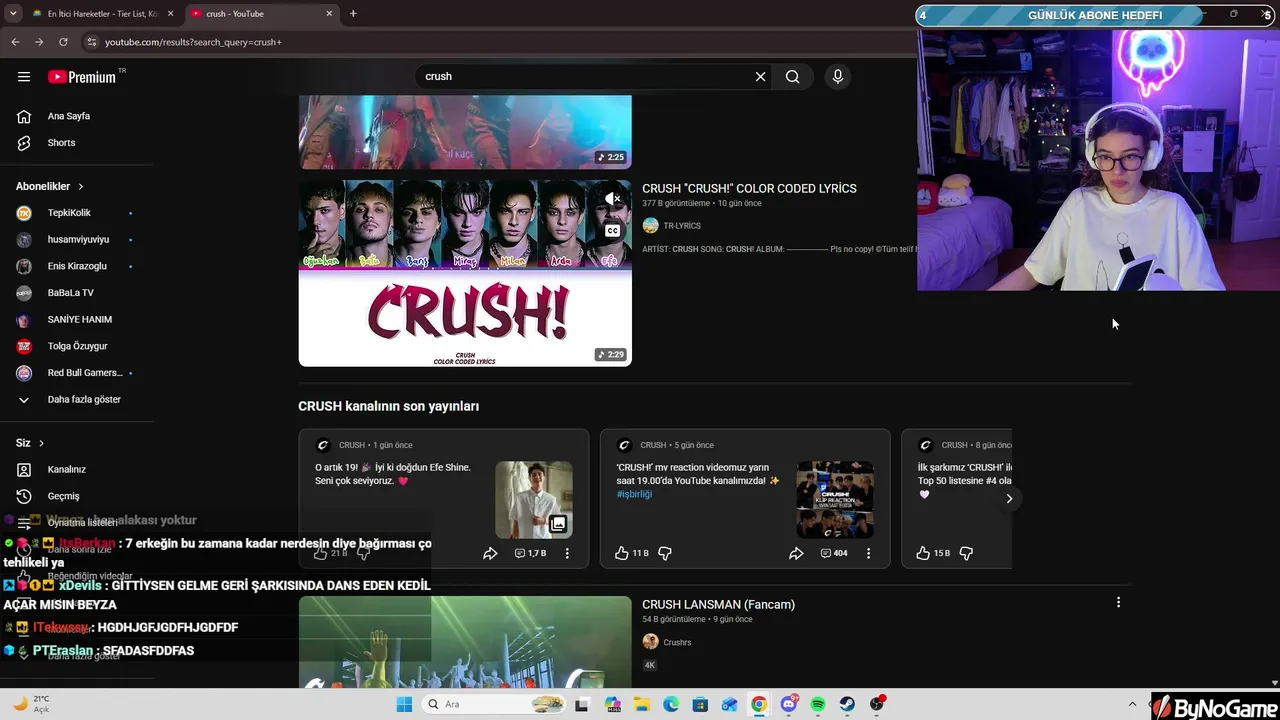Share the Efe Shine birthday post
The height and width of the screenshot is (720, 1280).
490,553
